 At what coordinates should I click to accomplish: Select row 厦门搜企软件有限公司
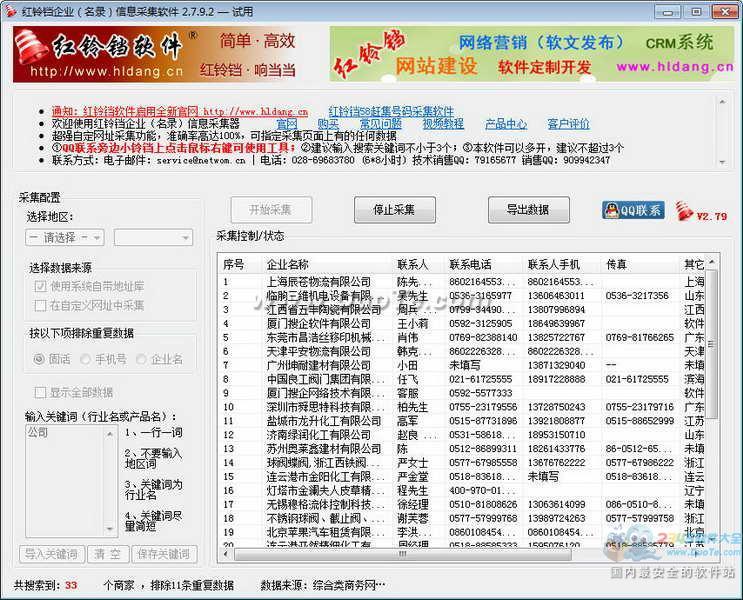[462, 323]
